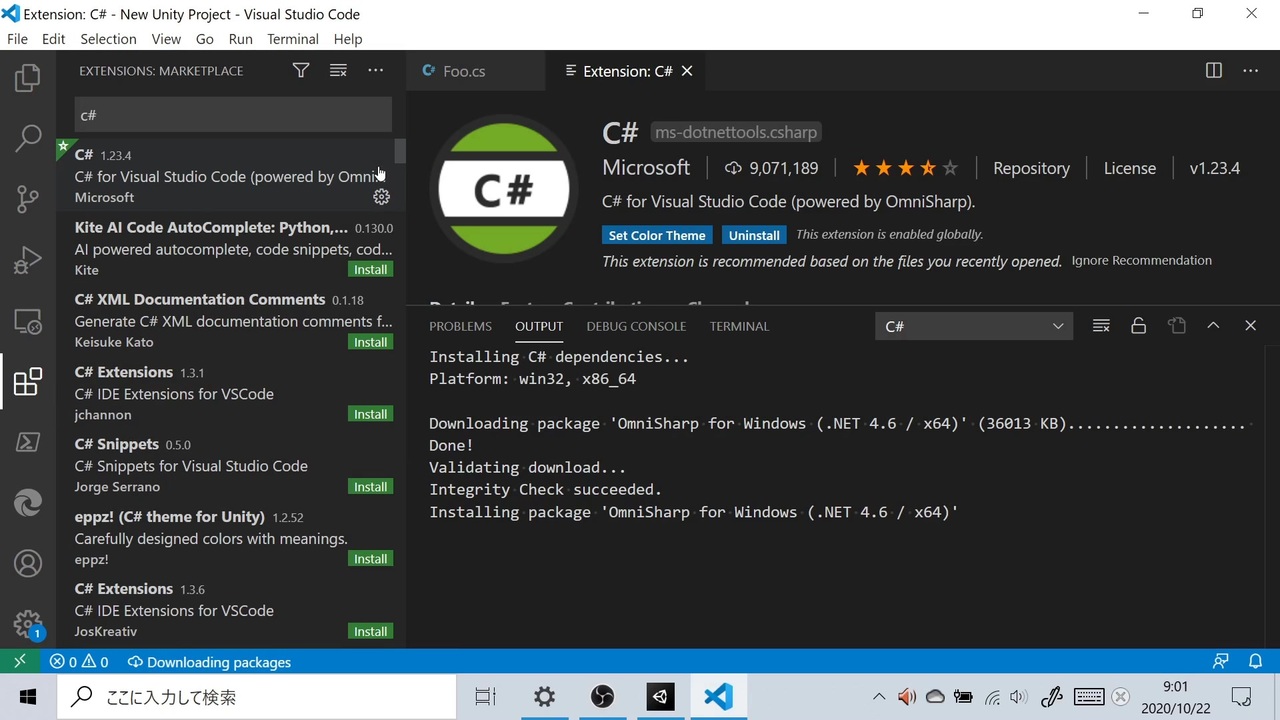This screenshot has width=1280, height=720.
Task: Open the Windows Start menu
Action: (28, 697)
